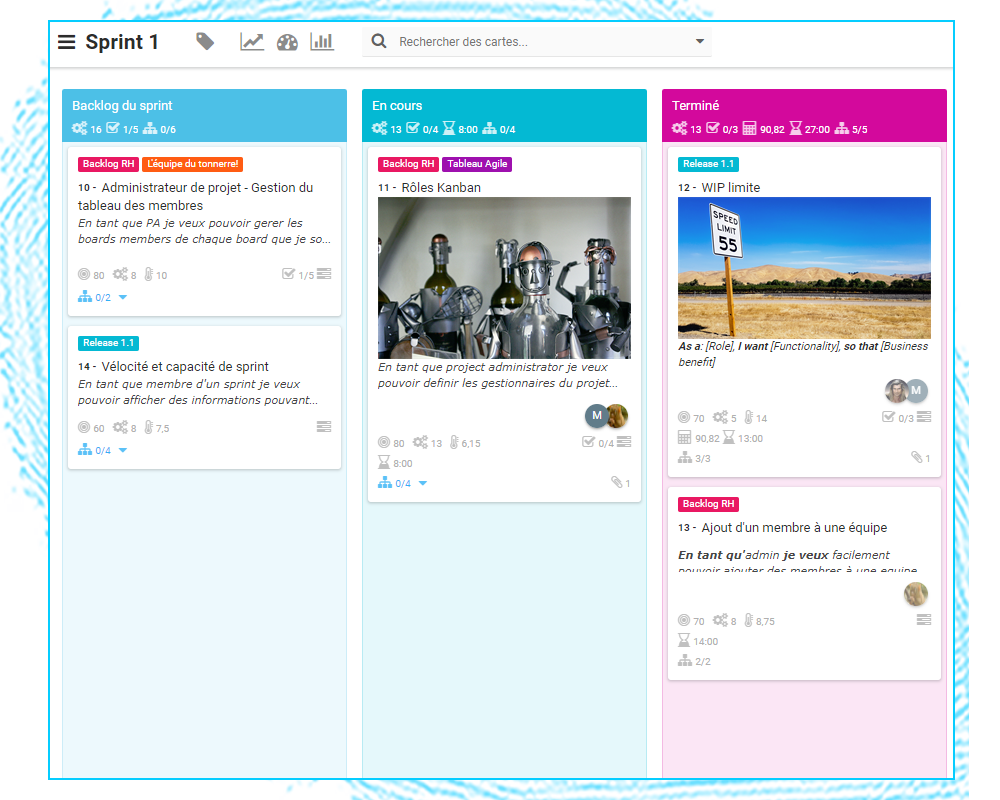
Task: Click the 1/5 checklist icon in Backlog header
Action: pos(112,128)
